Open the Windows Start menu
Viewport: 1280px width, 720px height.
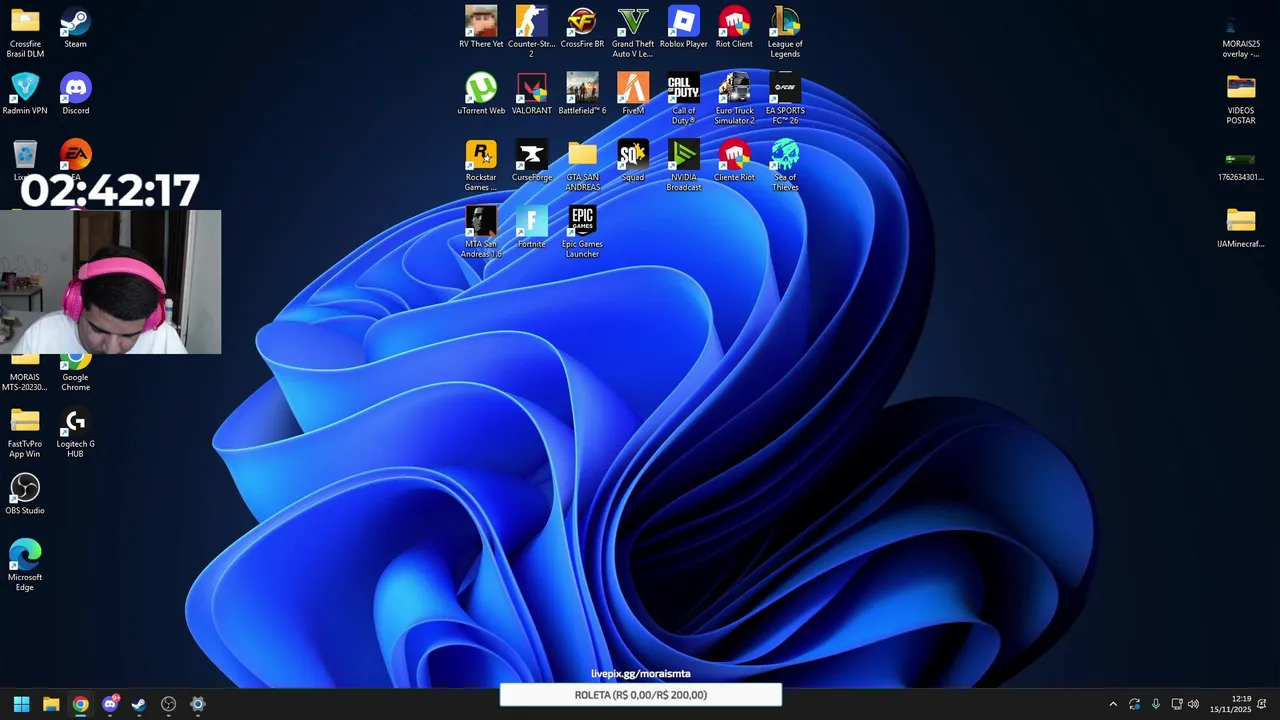click(x=21, y=704)
